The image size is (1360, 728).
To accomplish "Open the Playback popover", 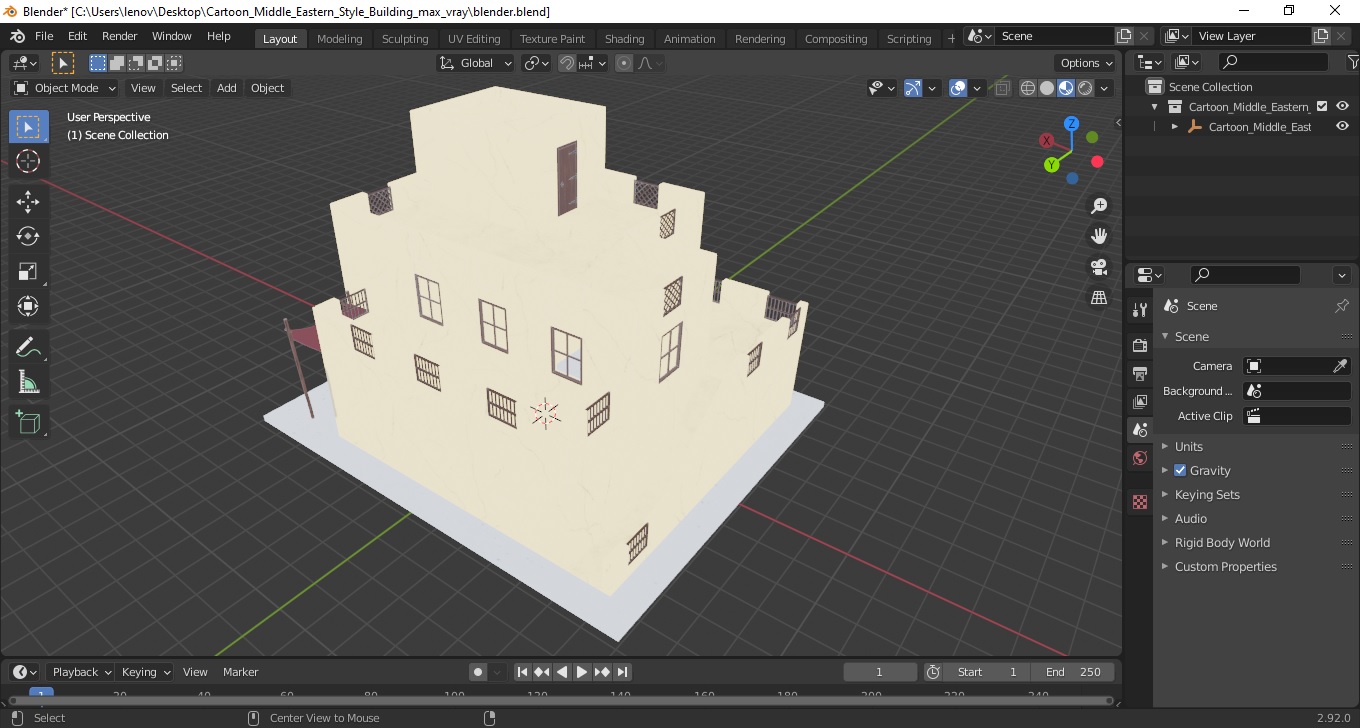I will [81, 672].
